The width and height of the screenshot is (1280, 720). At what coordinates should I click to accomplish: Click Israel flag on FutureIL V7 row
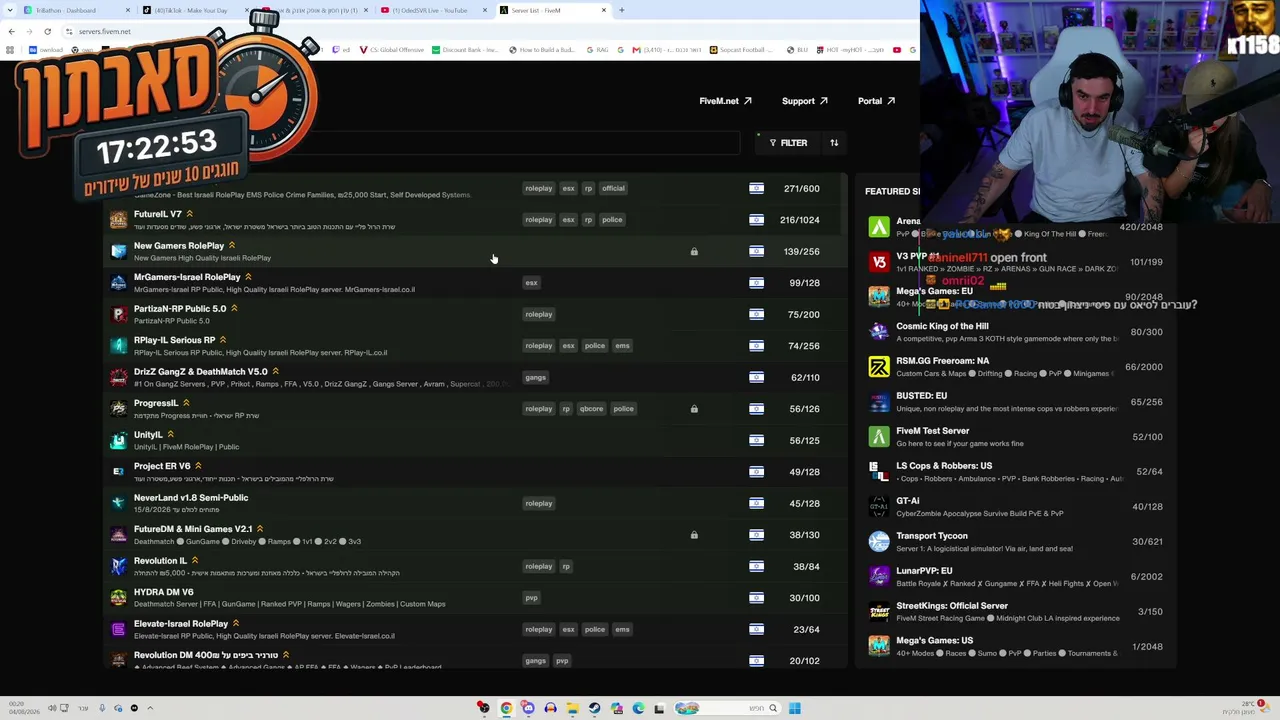pos(756,220)
